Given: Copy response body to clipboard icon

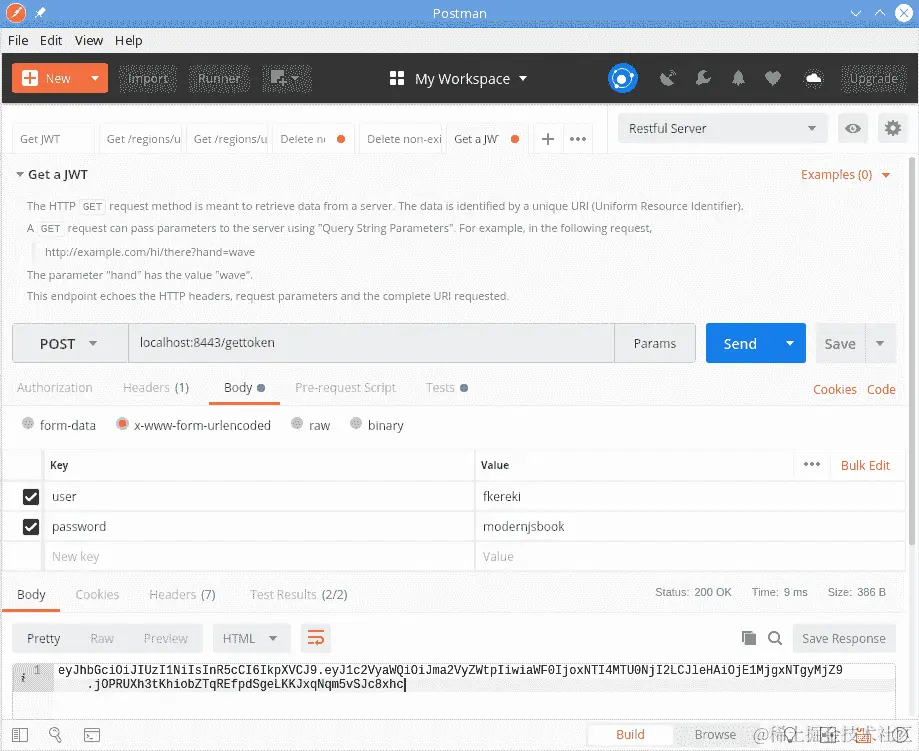Looking at the screenshot, I should (x=748, y=638).
